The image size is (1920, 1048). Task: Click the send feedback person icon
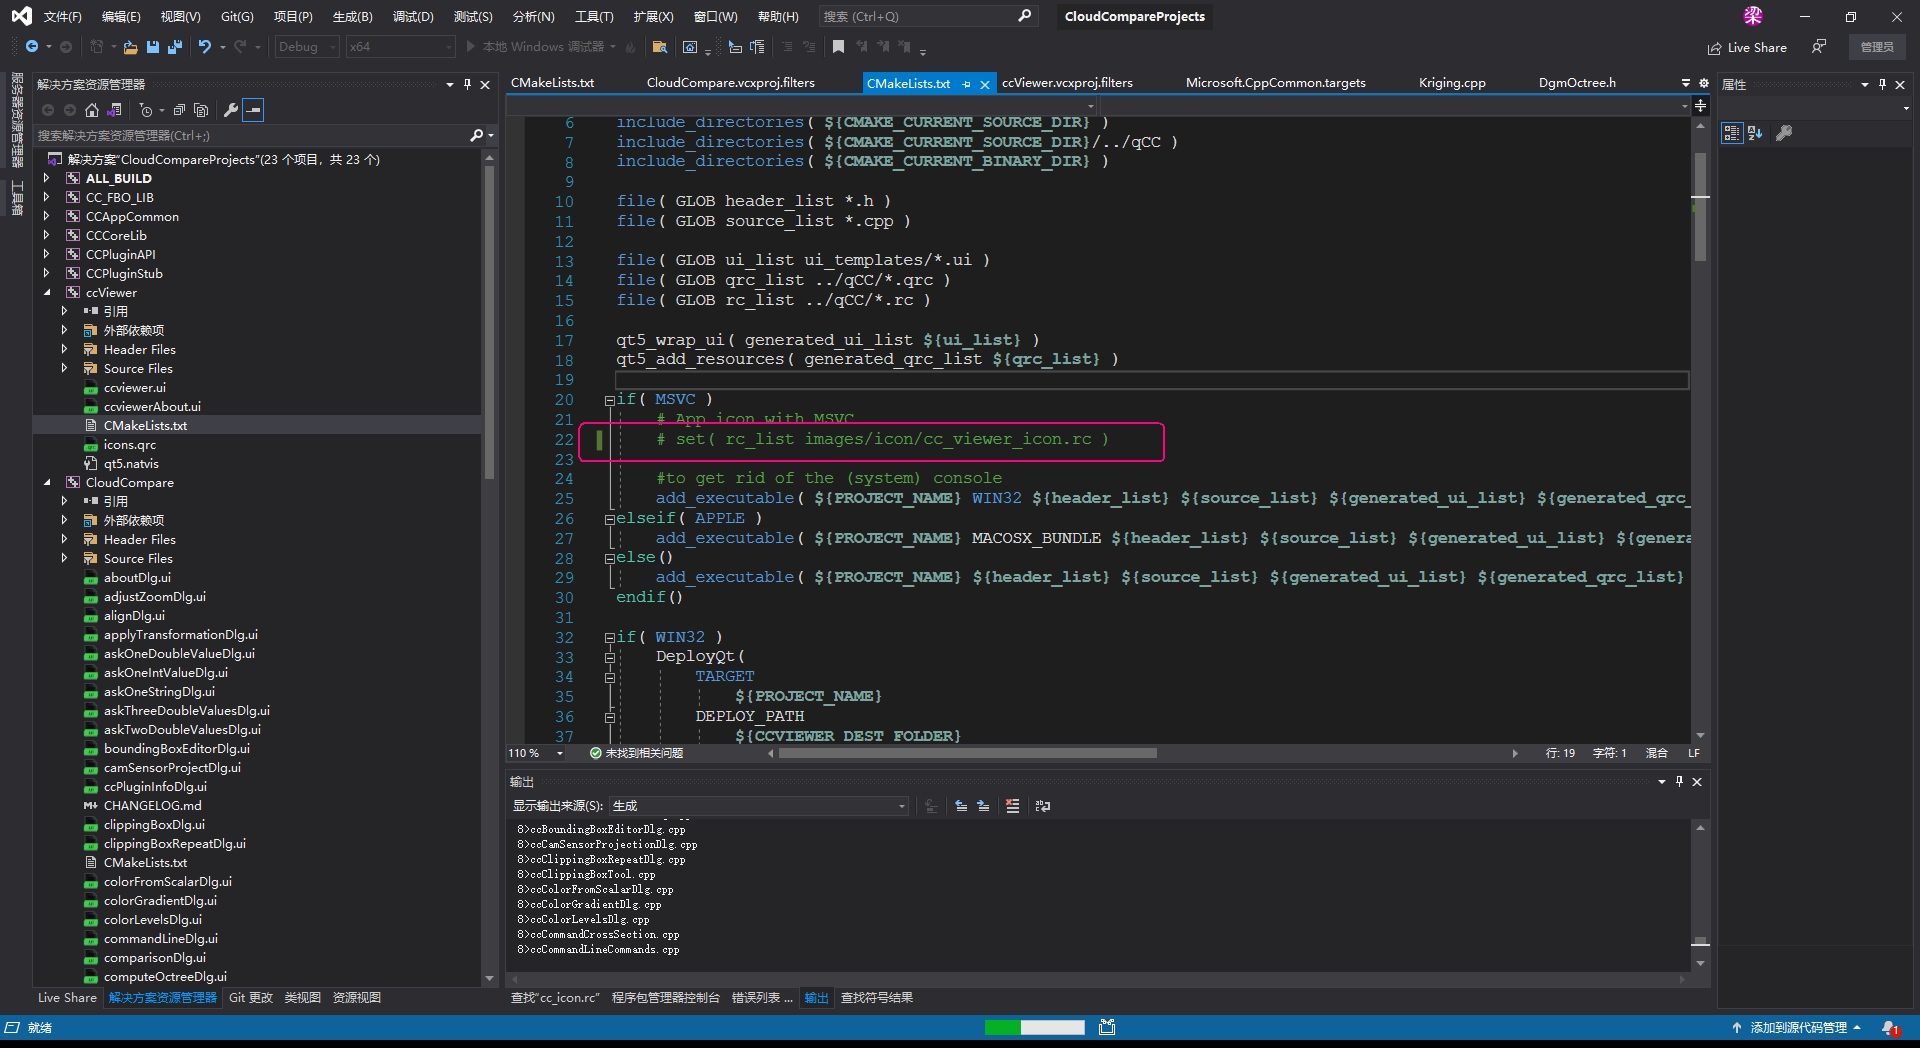[1819, 47]
